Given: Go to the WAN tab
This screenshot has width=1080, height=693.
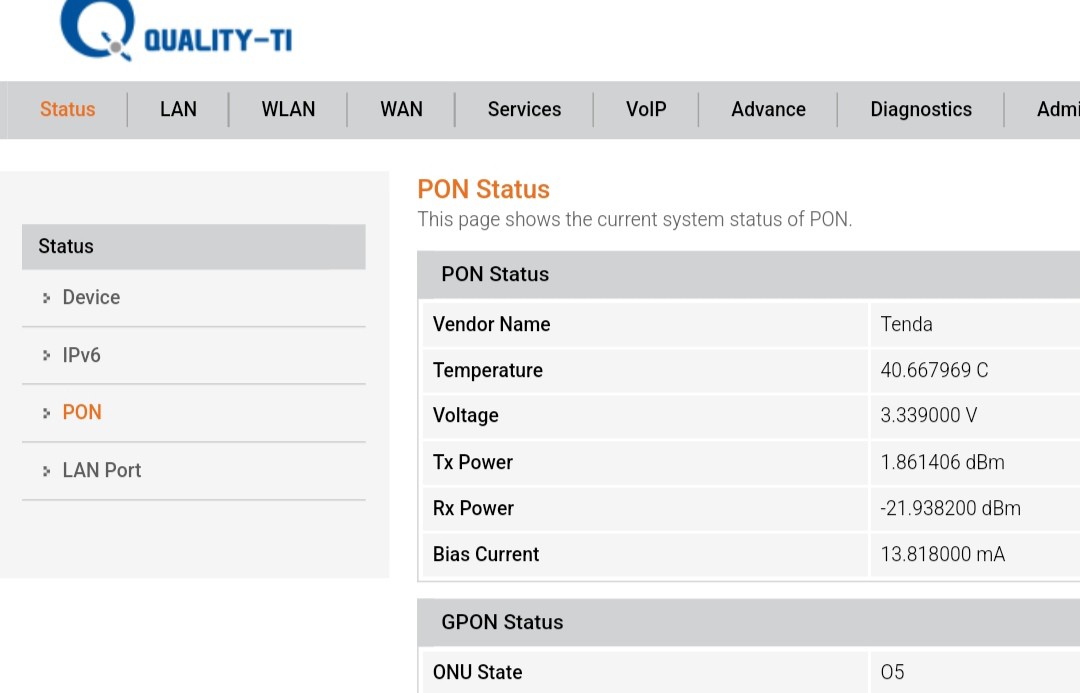Looking at the screenshot, I should tap(401, 110).
